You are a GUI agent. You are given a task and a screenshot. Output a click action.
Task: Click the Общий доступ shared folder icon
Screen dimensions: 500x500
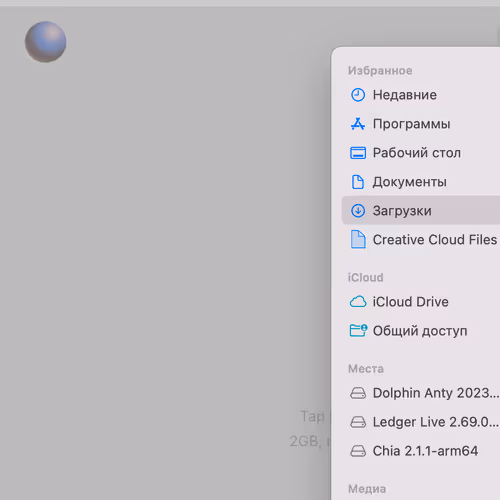coord(358,331)
